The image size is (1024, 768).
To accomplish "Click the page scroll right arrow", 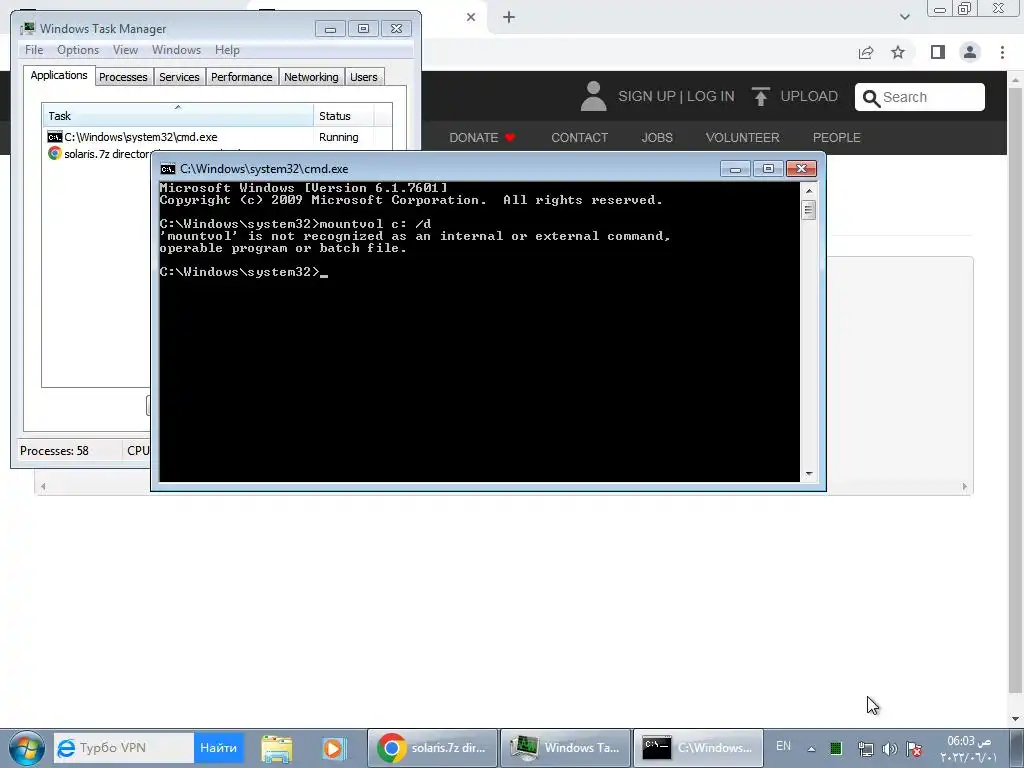I will tap(965, 487).
